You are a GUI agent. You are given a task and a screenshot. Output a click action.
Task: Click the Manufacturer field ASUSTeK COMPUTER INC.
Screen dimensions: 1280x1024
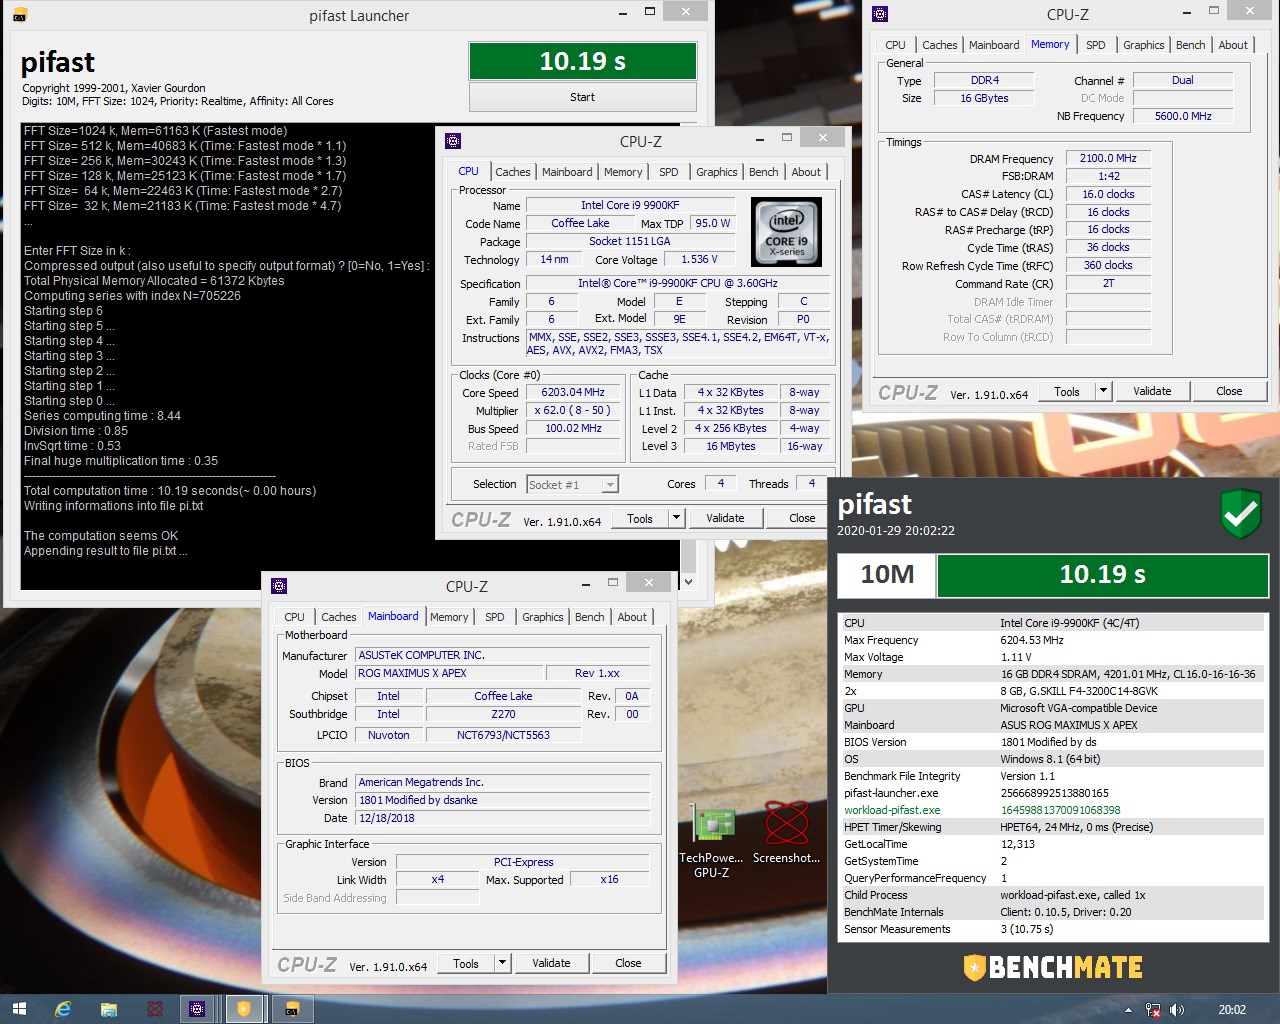(x=503, y=655)
